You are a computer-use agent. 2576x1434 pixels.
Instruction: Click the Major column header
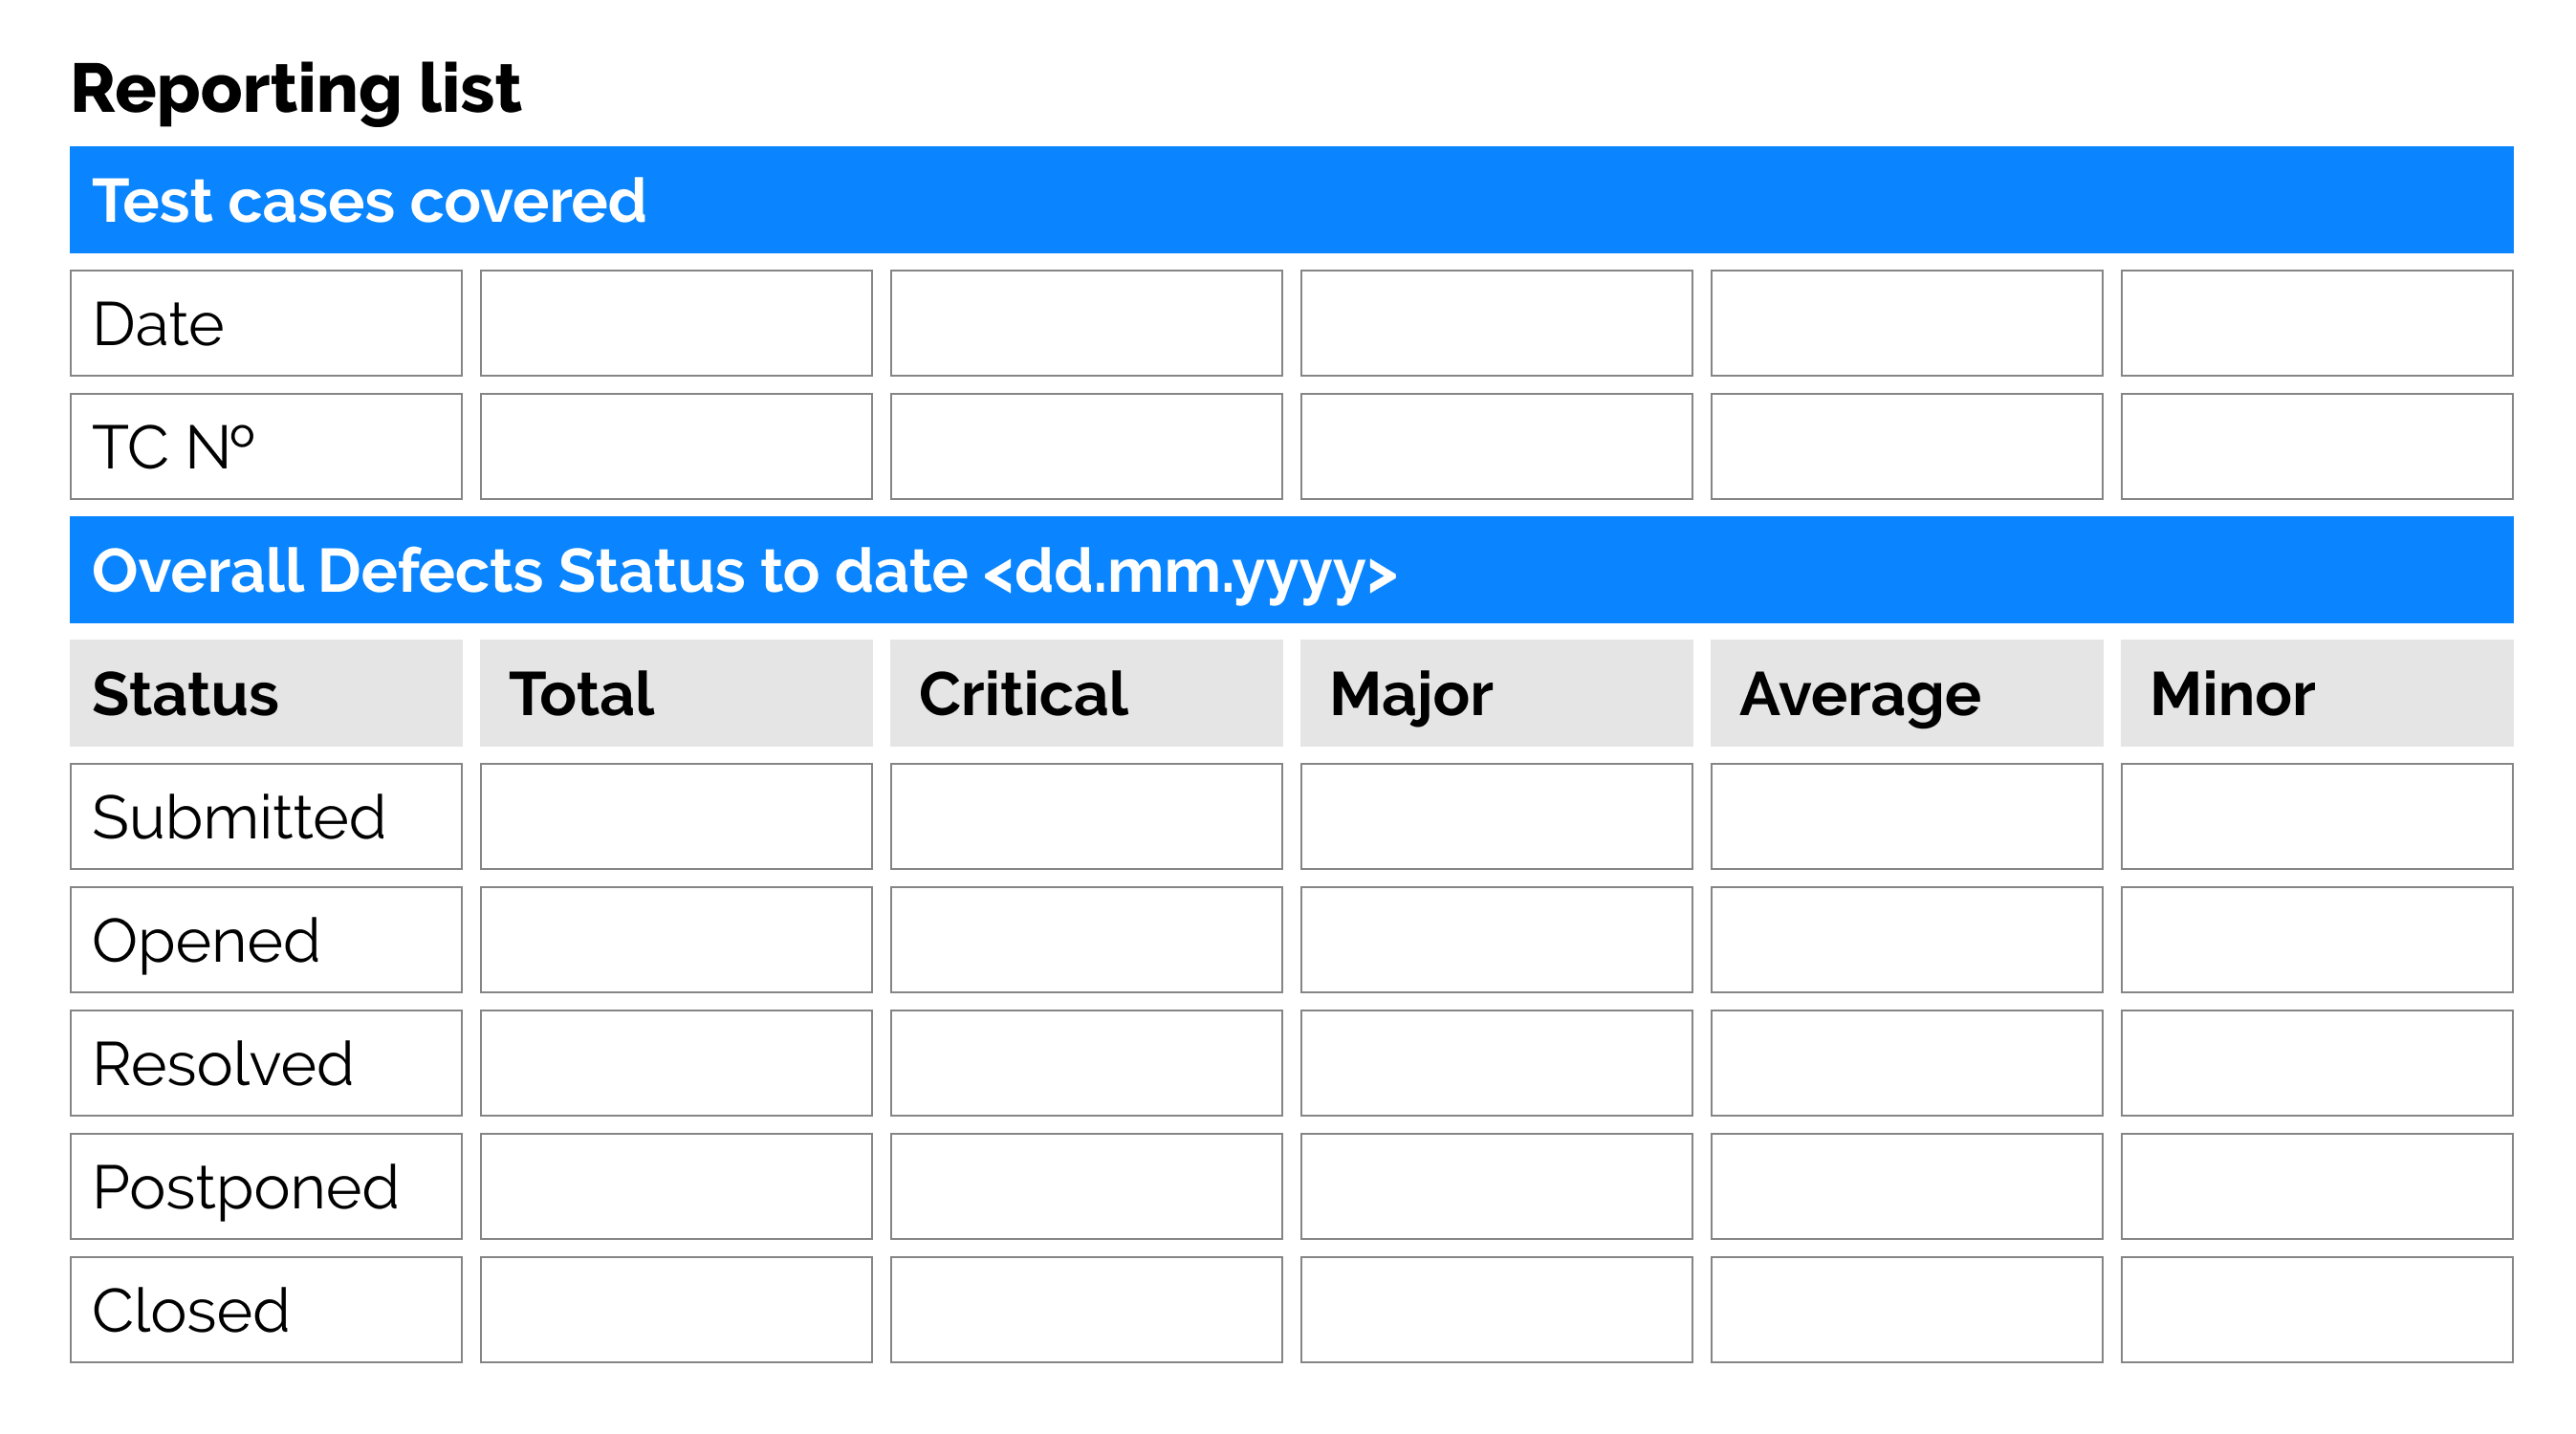click(1496, 693)
